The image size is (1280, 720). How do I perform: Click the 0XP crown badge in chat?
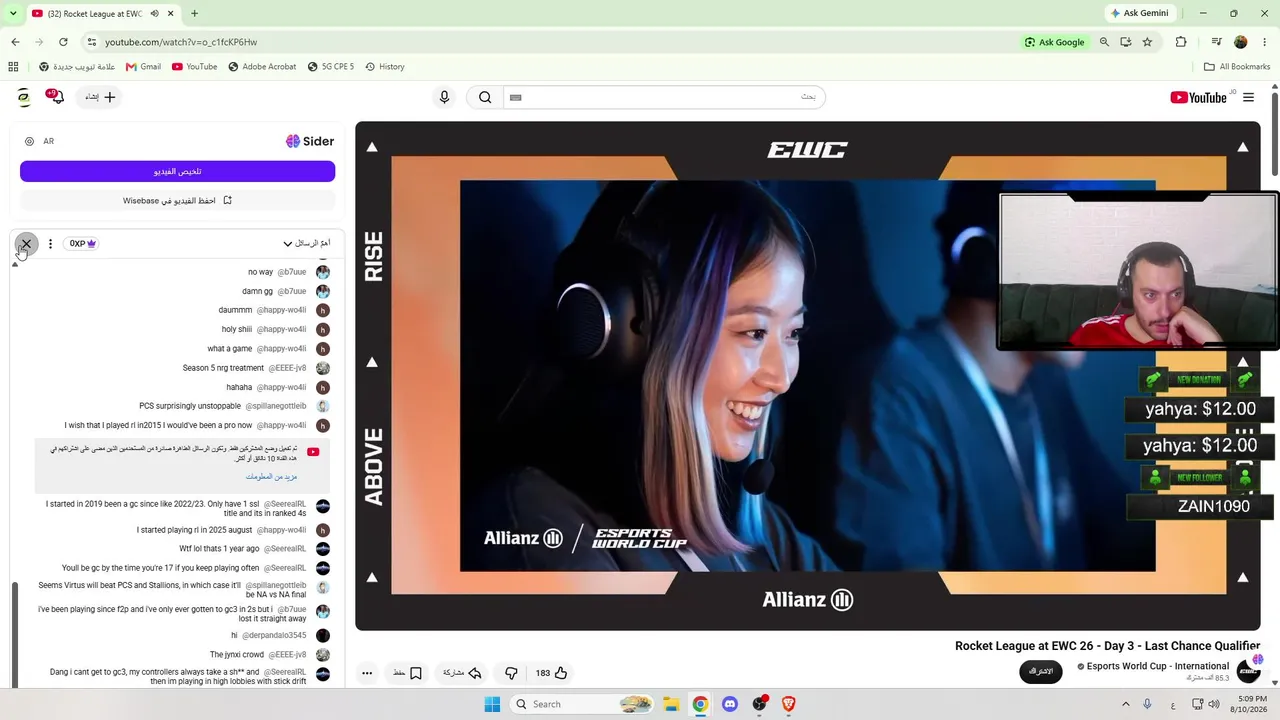point(82,244)
